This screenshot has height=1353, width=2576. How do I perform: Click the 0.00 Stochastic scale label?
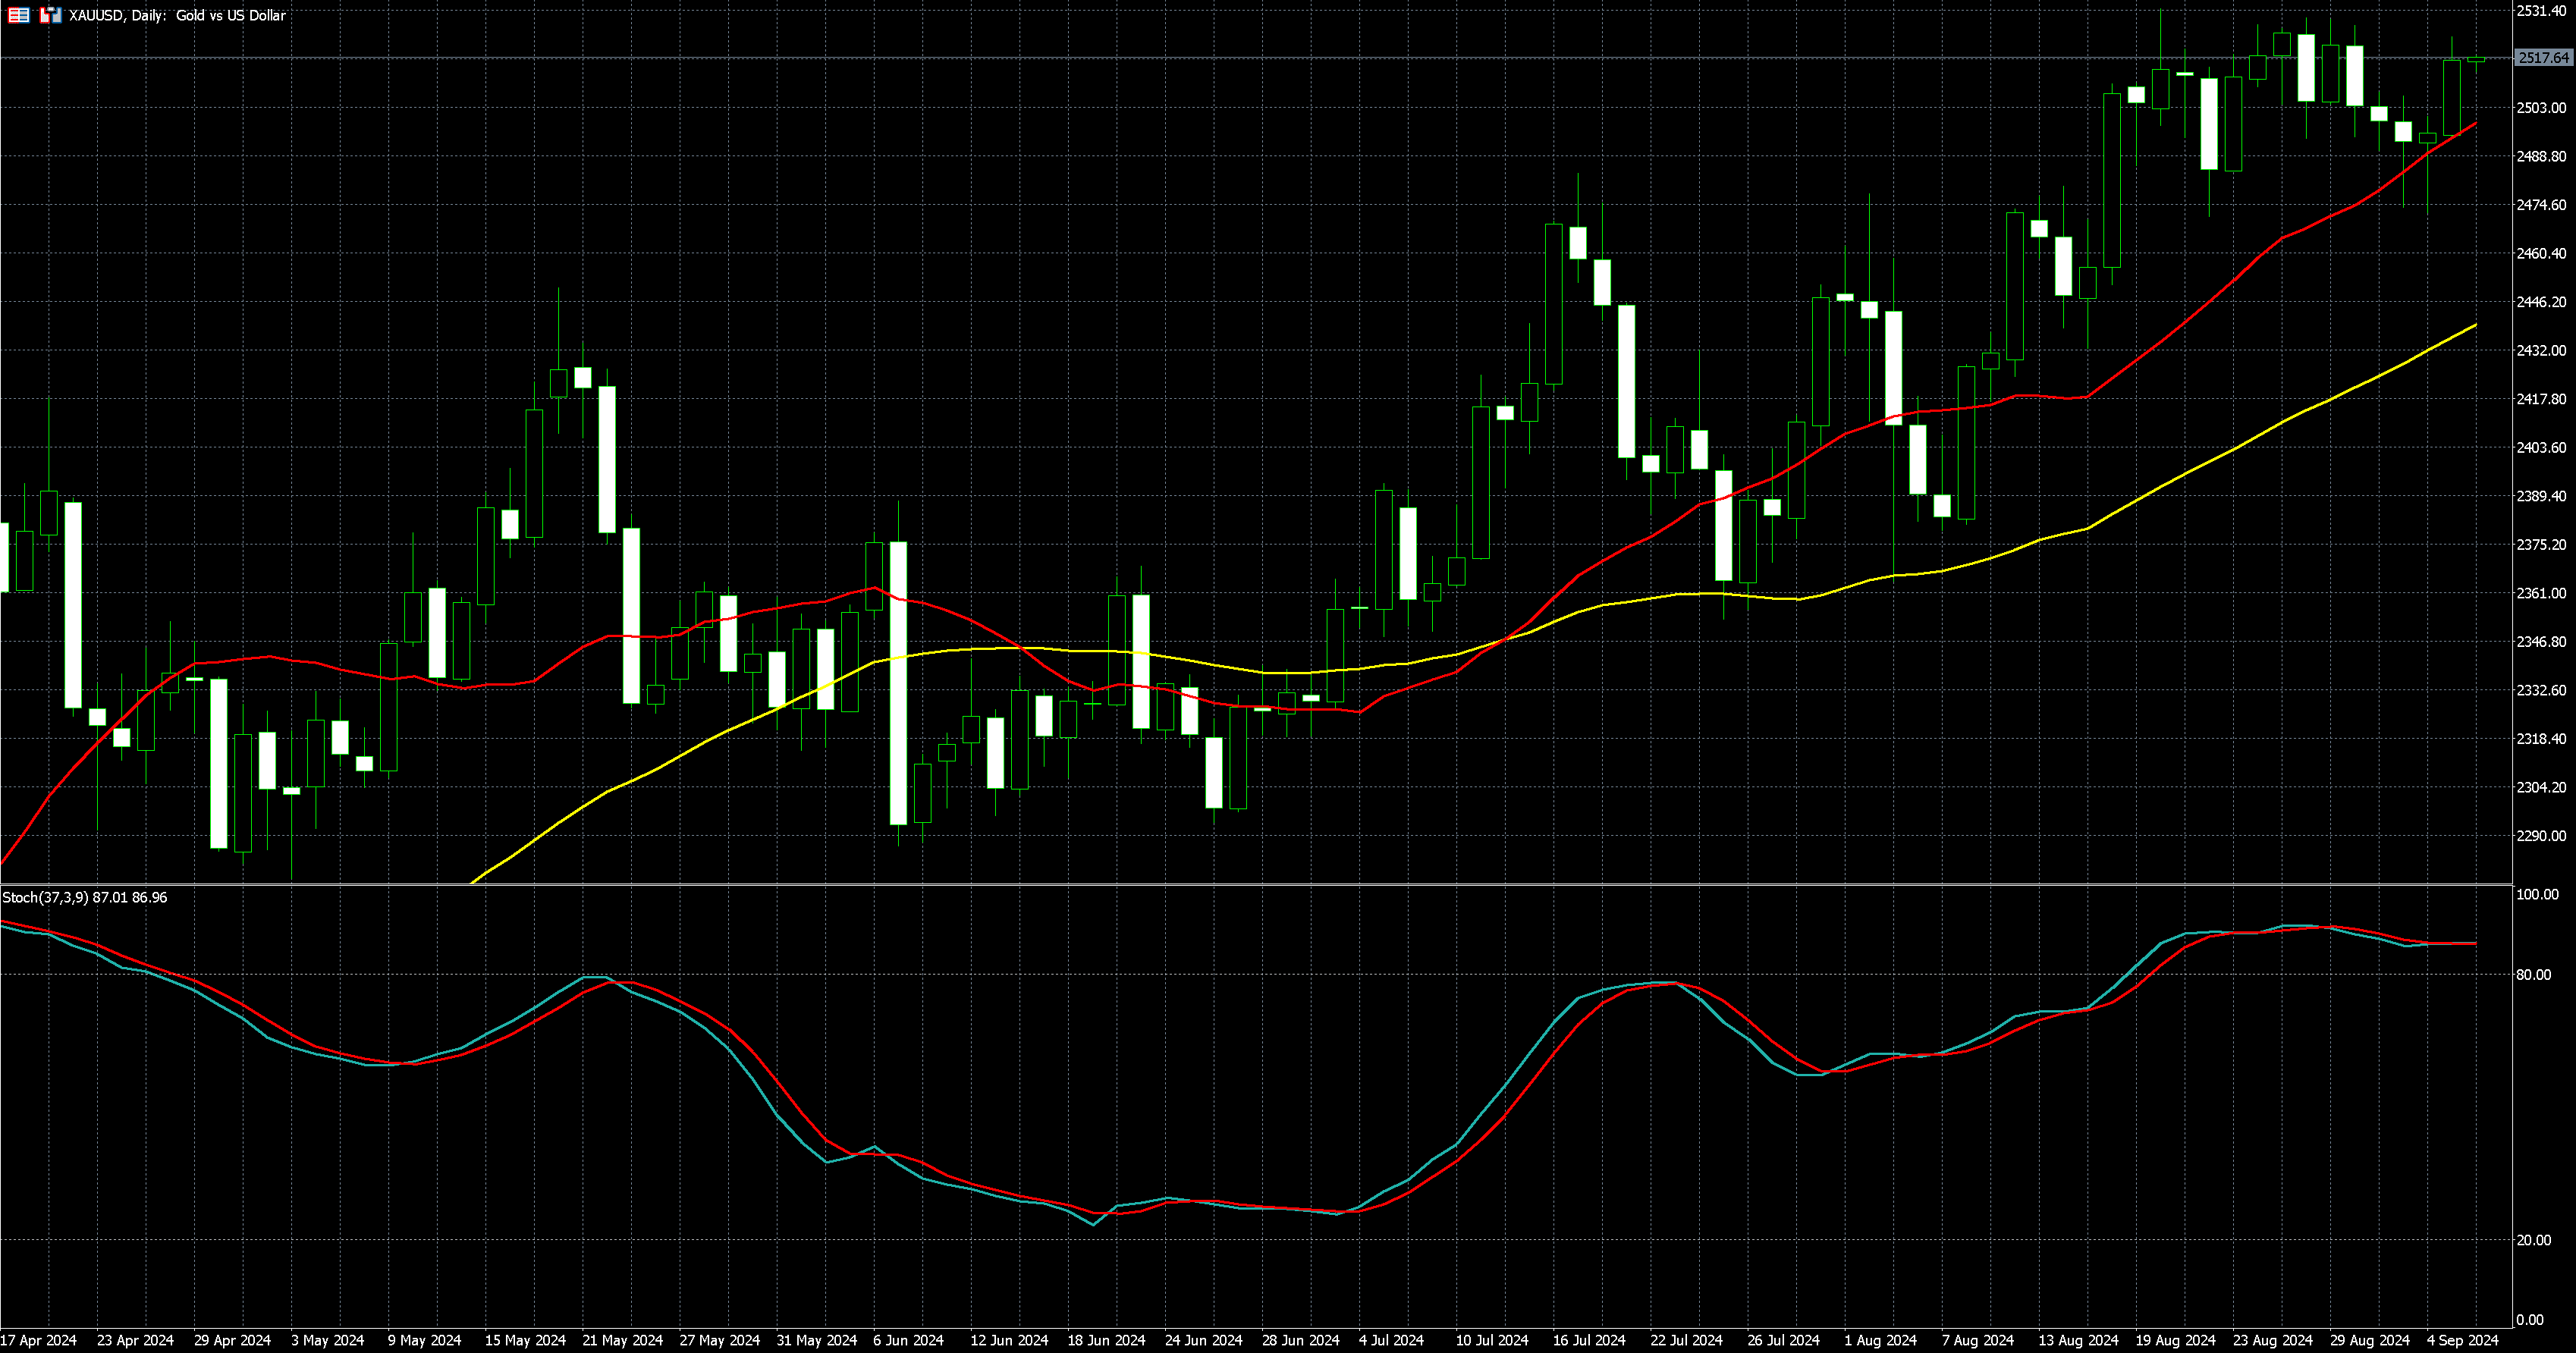coord(2530,1320)
